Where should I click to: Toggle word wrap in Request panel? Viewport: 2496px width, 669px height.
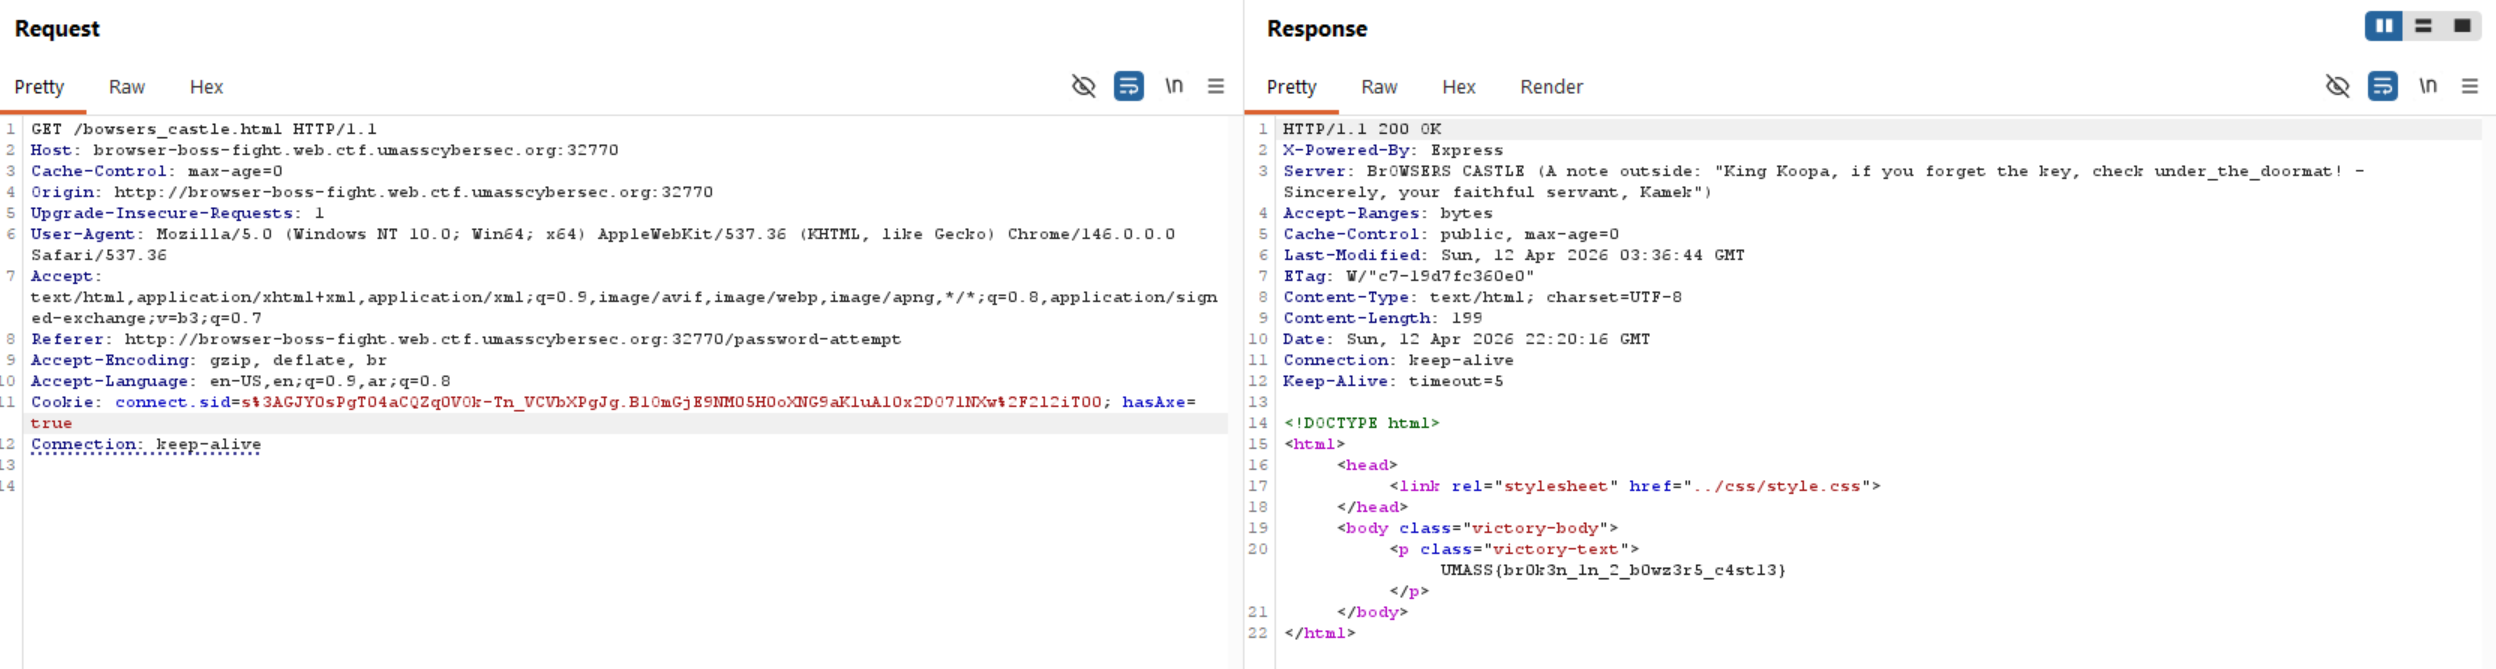click(x=1128, y=86)
